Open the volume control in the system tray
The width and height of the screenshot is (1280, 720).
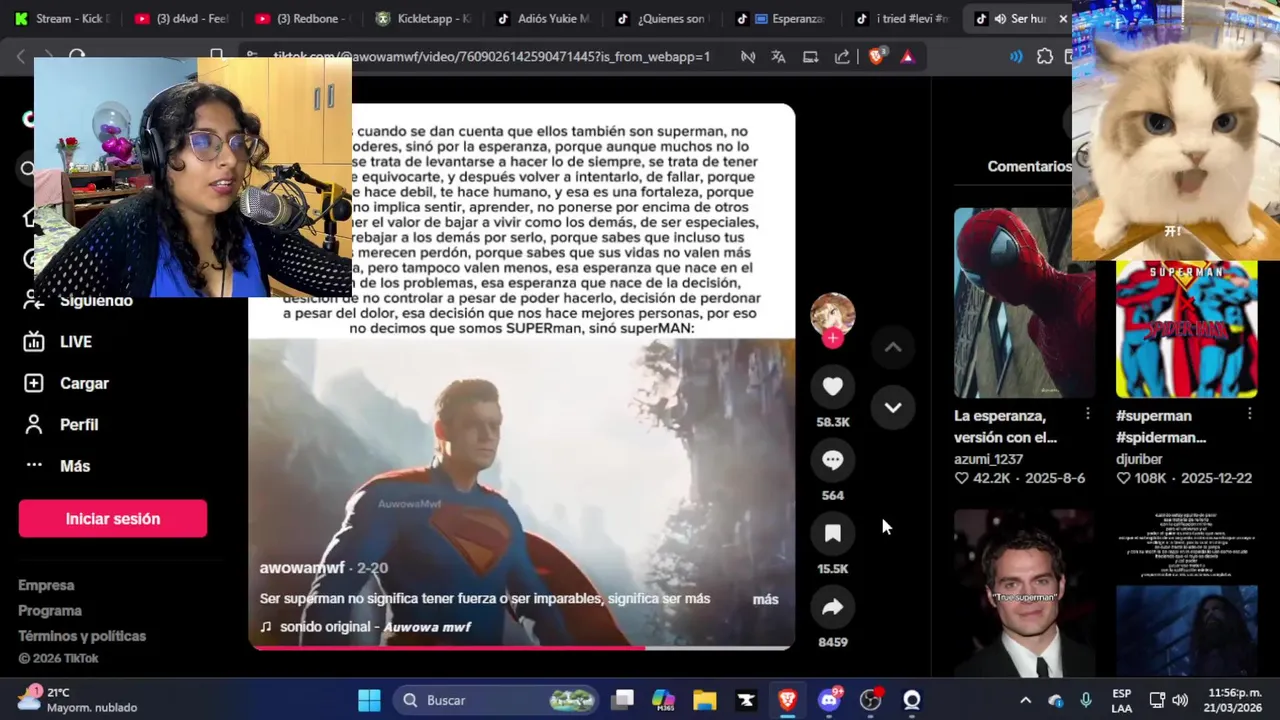click(x=1180, y=700)
